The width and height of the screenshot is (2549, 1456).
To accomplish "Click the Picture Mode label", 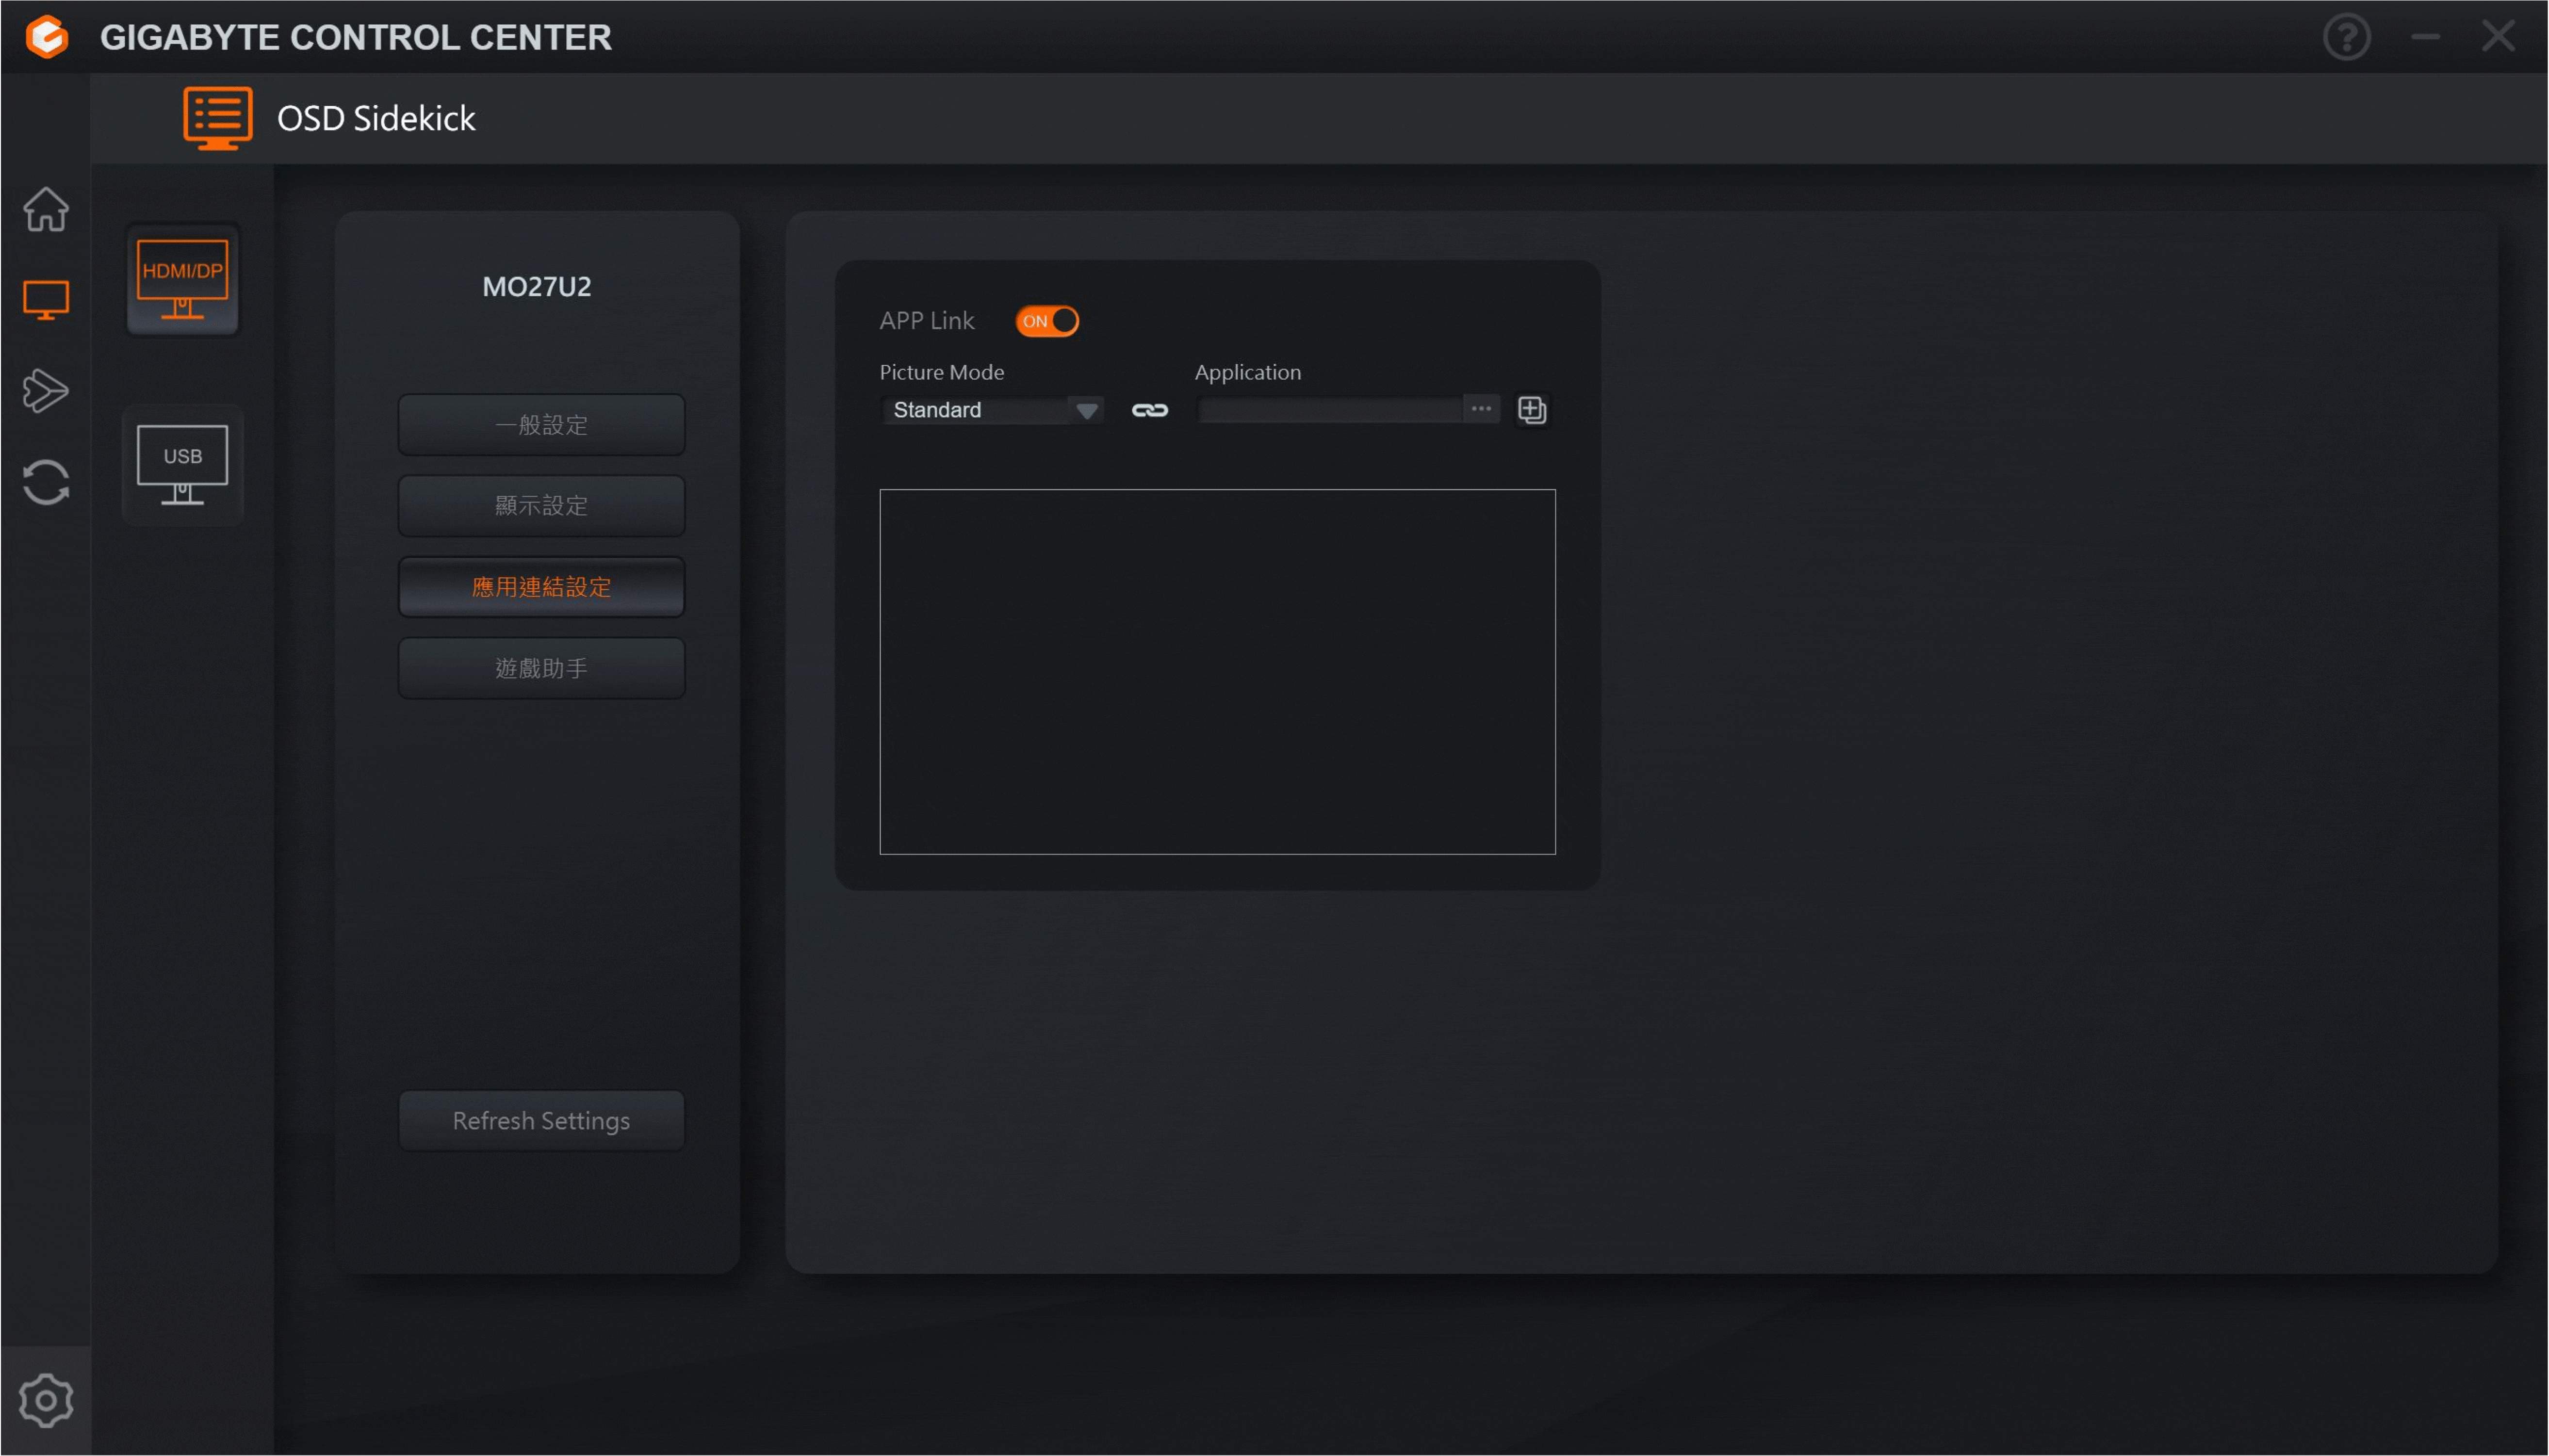I will pyautogui.click(x=941, y=372).
